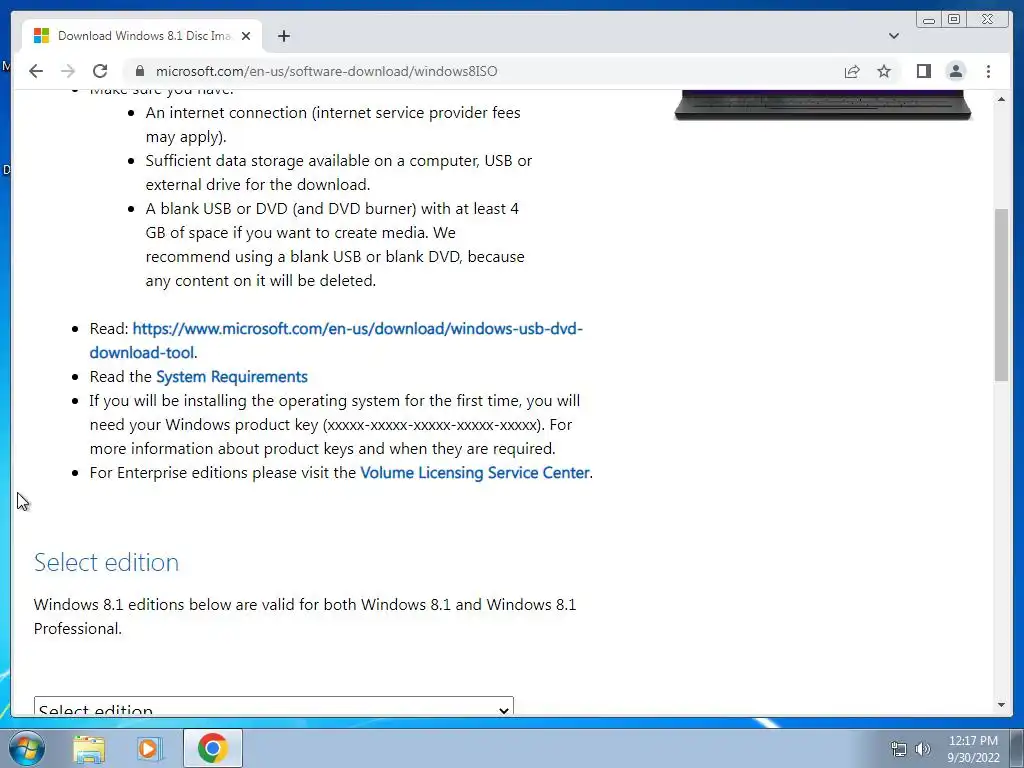Restore down the Chrome window
The width and height of the screenshot is (1024, 768).
click(x=954, y=20)
